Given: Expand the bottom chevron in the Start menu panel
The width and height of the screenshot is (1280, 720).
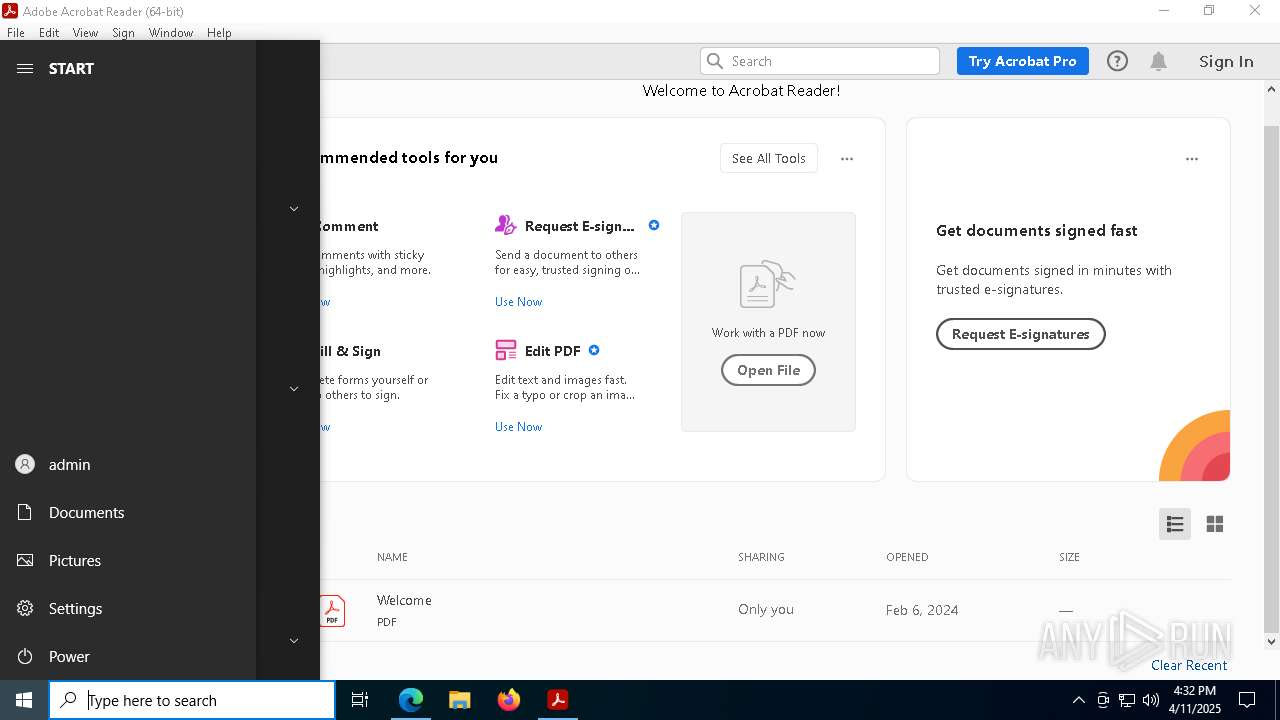Looking at the screenshot, I should (294, 640).
